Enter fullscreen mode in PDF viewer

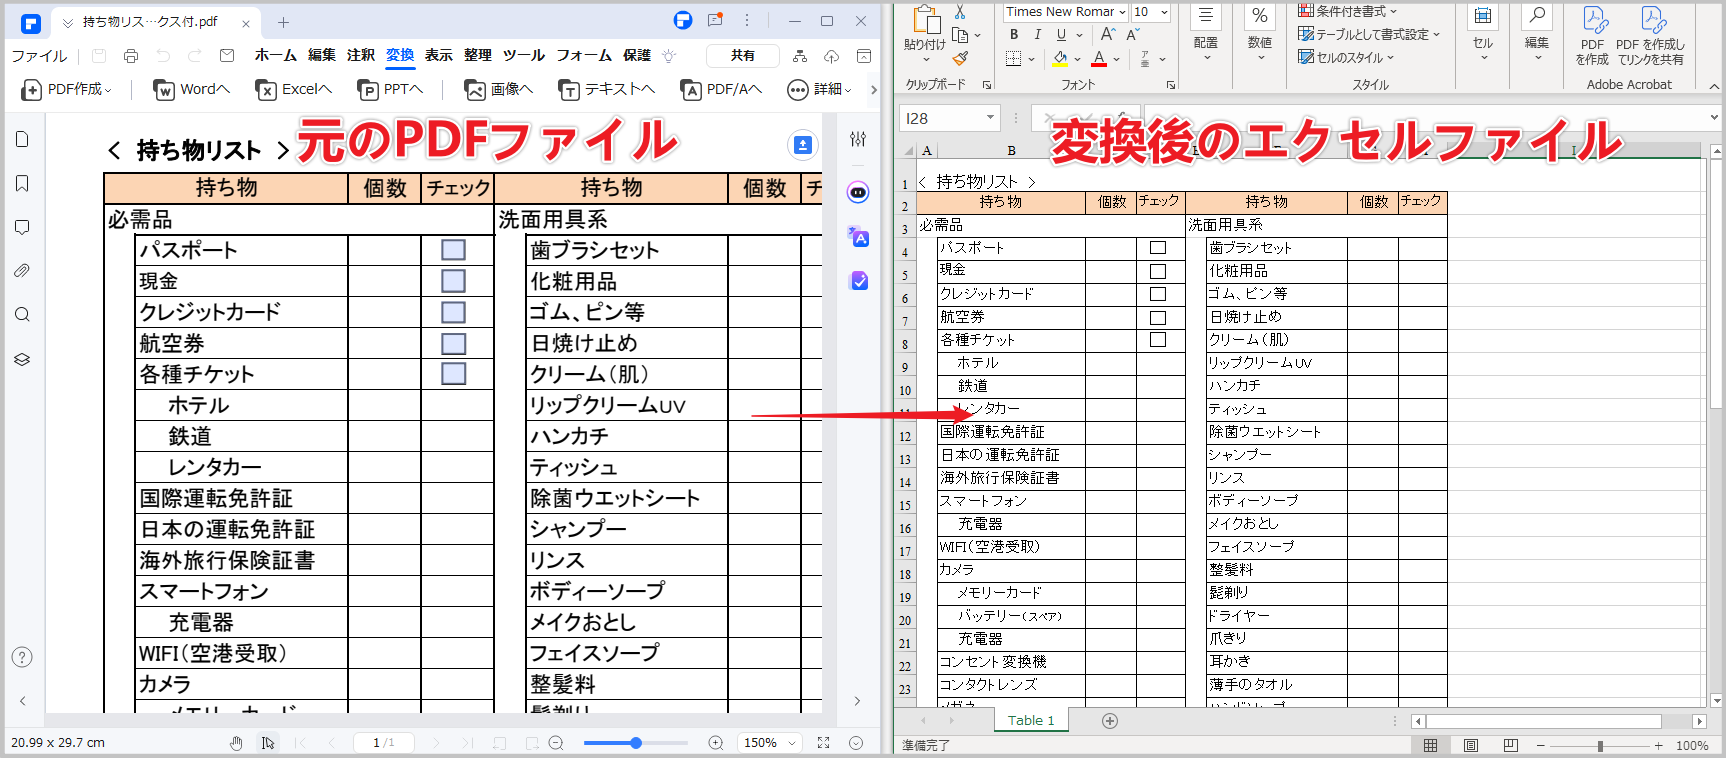tap(823, 743)
